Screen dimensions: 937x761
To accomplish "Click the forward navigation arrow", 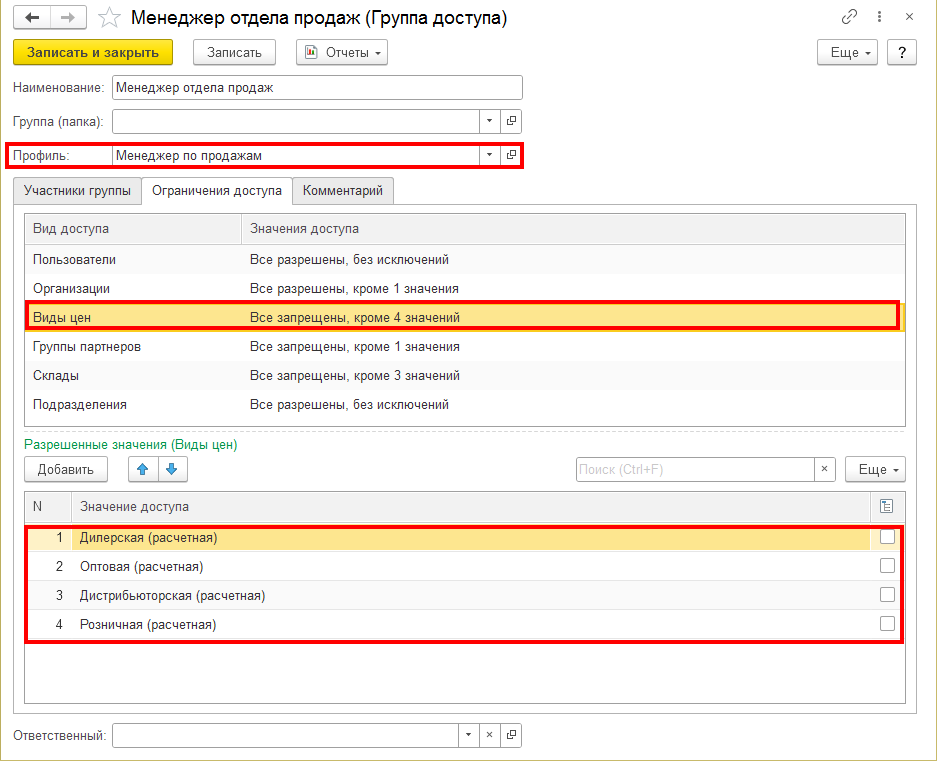I will pyautogui.click(x=68, y=18).
